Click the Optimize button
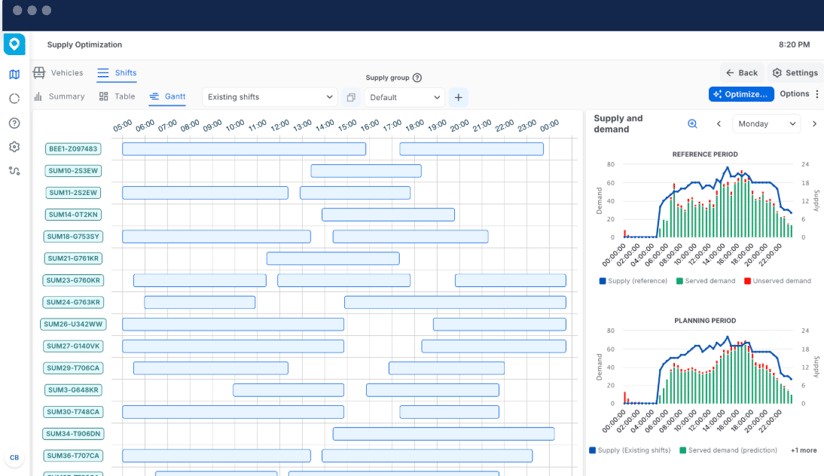The image size is (824, 476). [741, 94]
